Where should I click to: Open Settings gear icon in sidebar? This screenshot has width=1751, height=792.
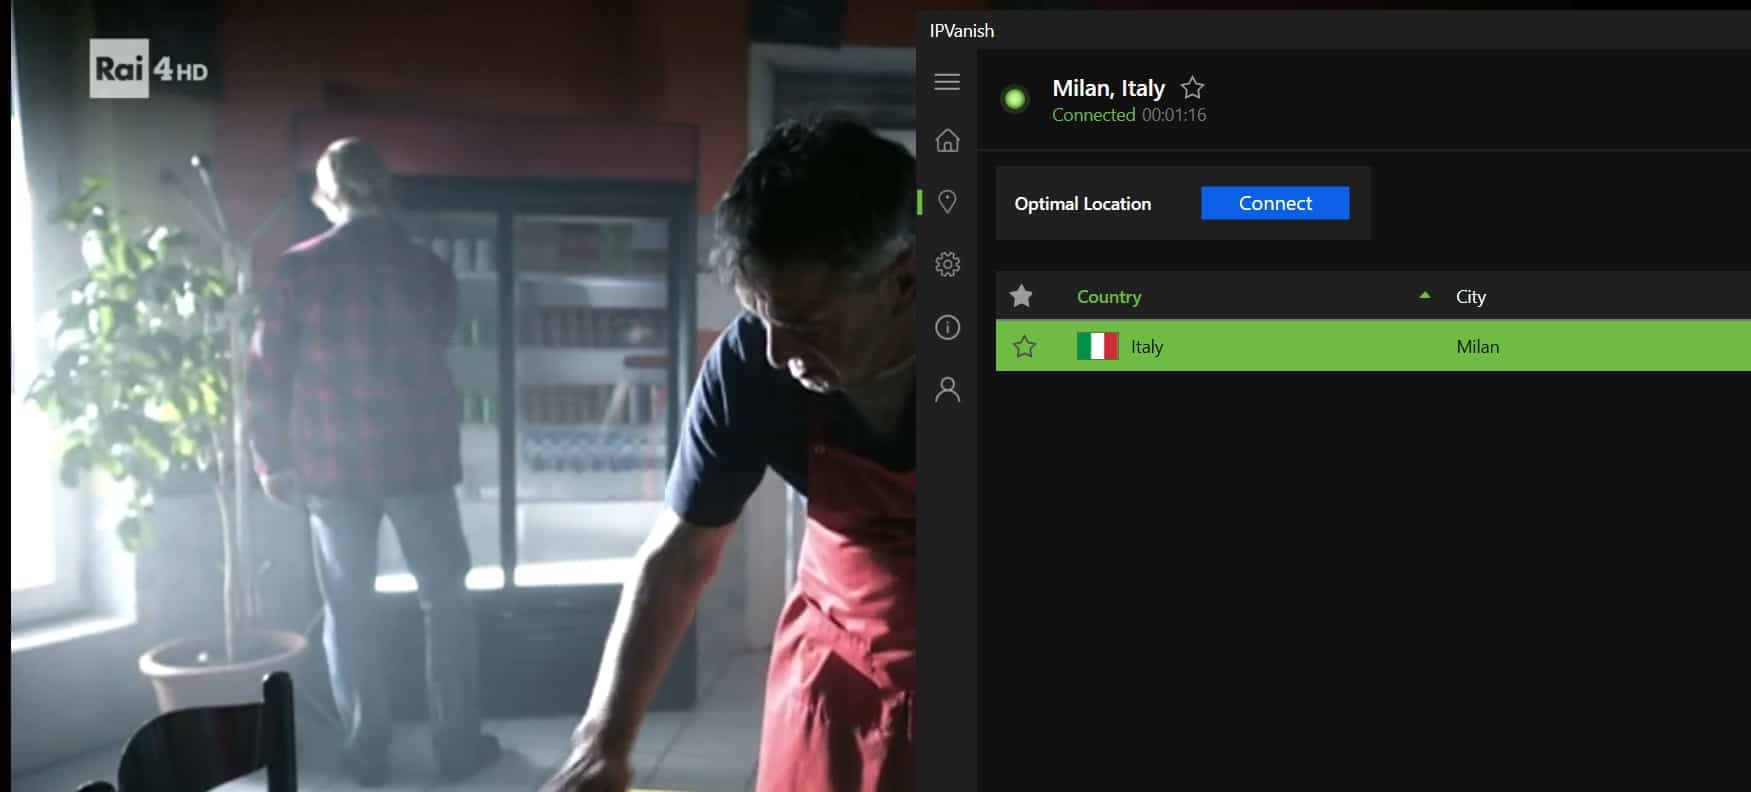tap(947, 264)
